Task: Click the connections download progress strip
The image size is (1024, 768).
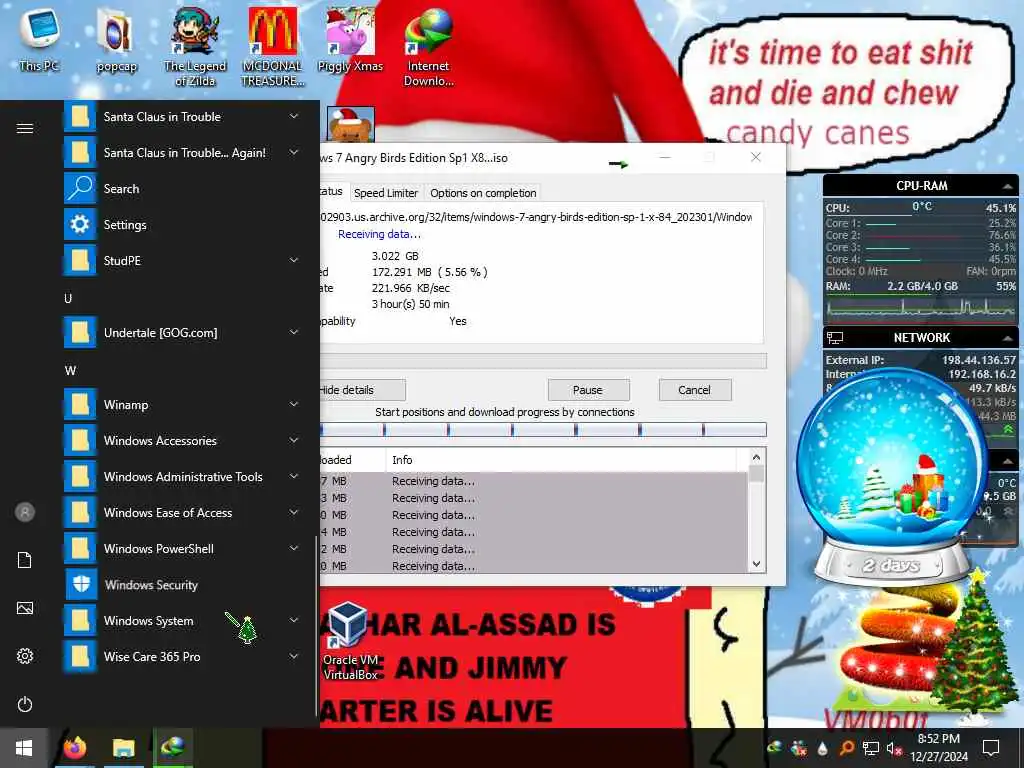Action: coord(543,429)
